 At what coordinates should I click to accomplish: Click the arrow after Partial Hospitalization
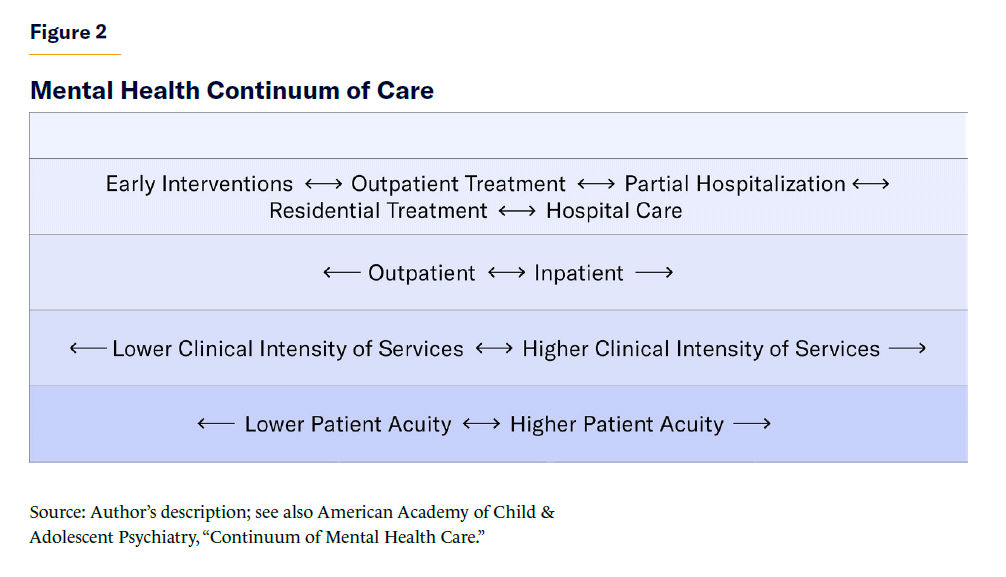click(870, 184)
